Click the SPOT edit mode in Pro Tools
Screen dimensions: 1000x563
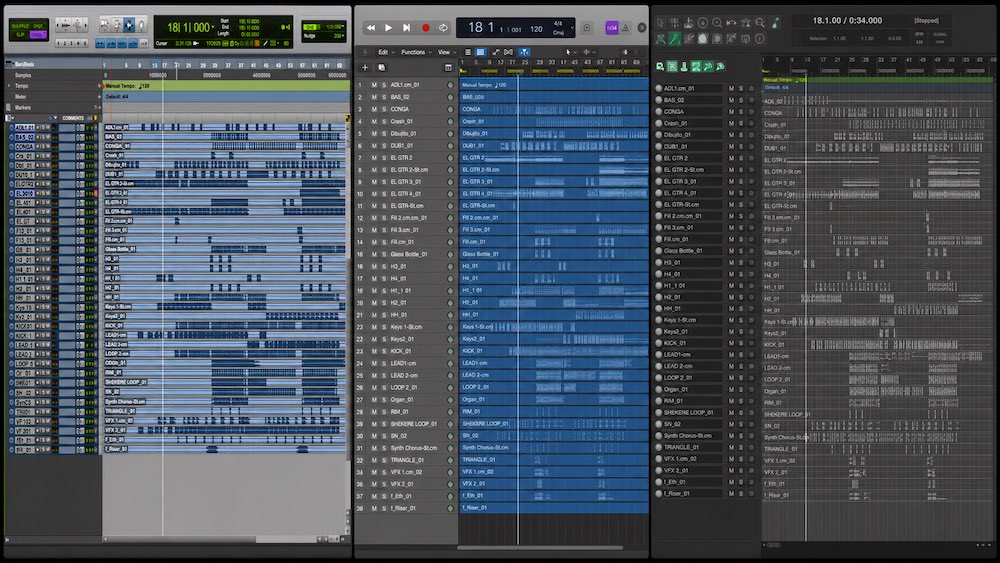(x=39, y=26)
